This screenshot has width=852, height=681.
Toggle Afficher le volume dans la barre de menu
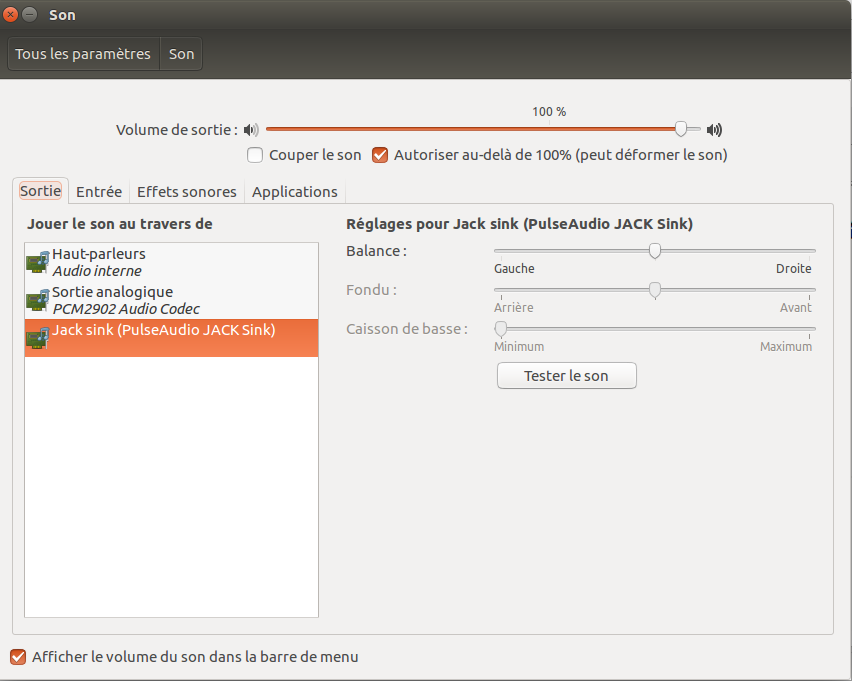pyautogui.click(x=18, y=657)
